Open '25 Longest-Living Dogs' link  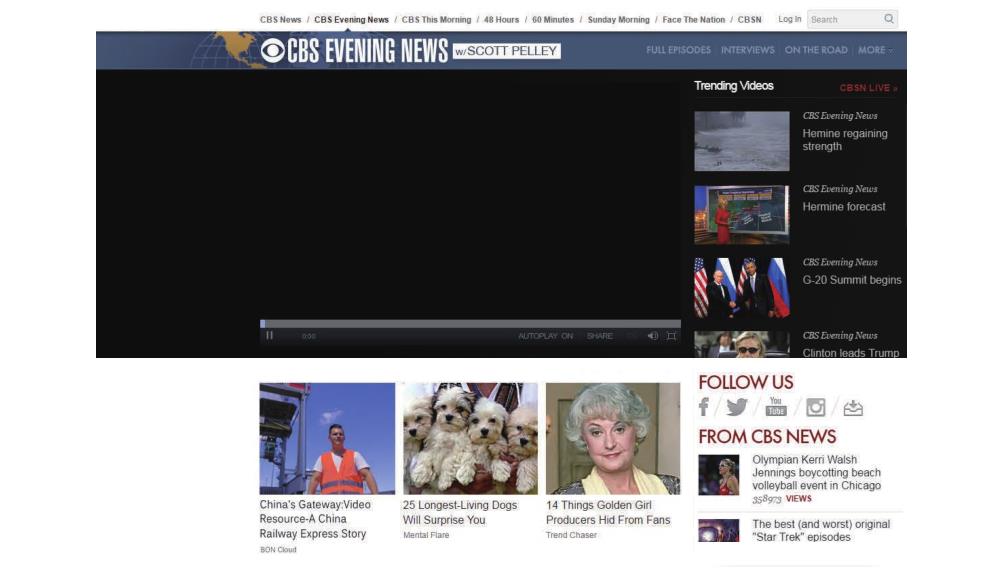460,512
